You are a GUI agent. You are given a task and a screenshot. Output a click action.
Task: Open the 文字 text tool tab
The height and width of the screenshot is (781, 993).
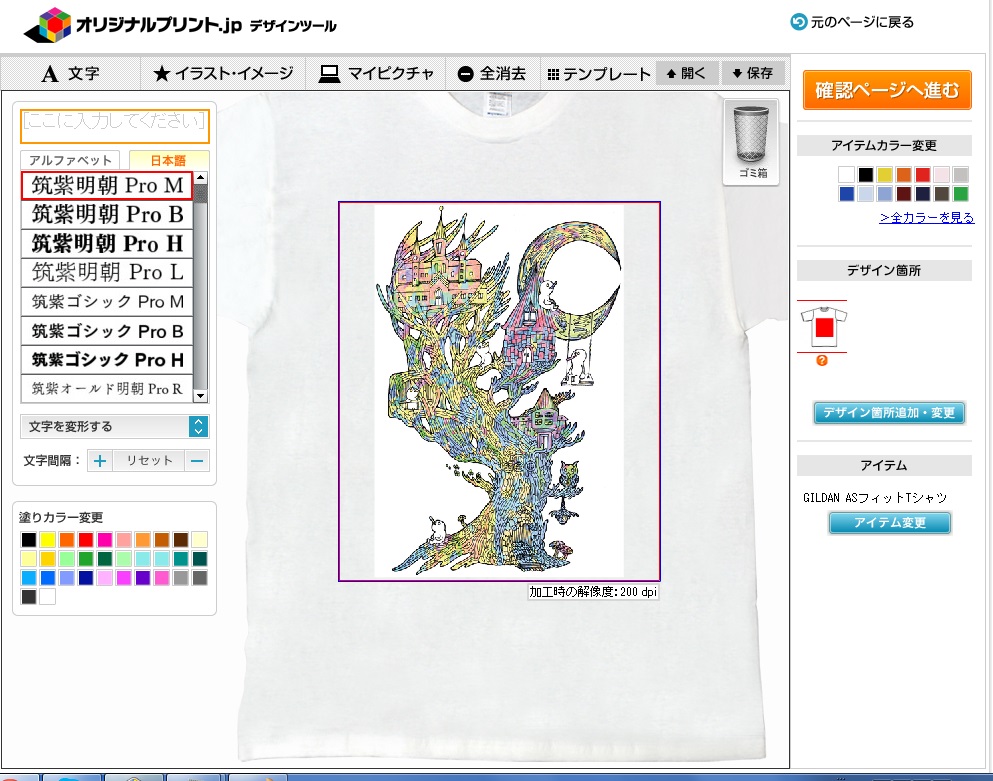[x=71, y=73]
